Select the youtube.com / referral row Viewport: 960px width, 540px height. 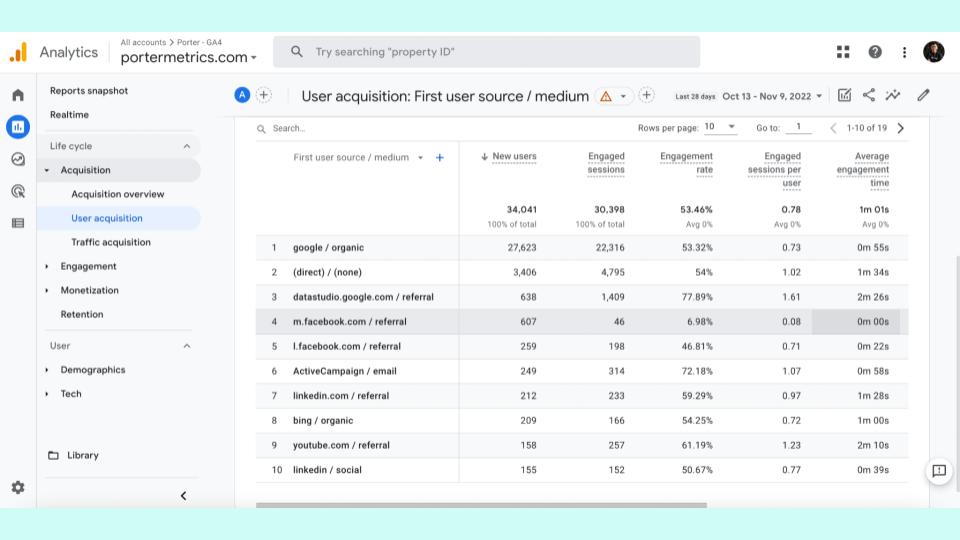[x=582, y=445]
